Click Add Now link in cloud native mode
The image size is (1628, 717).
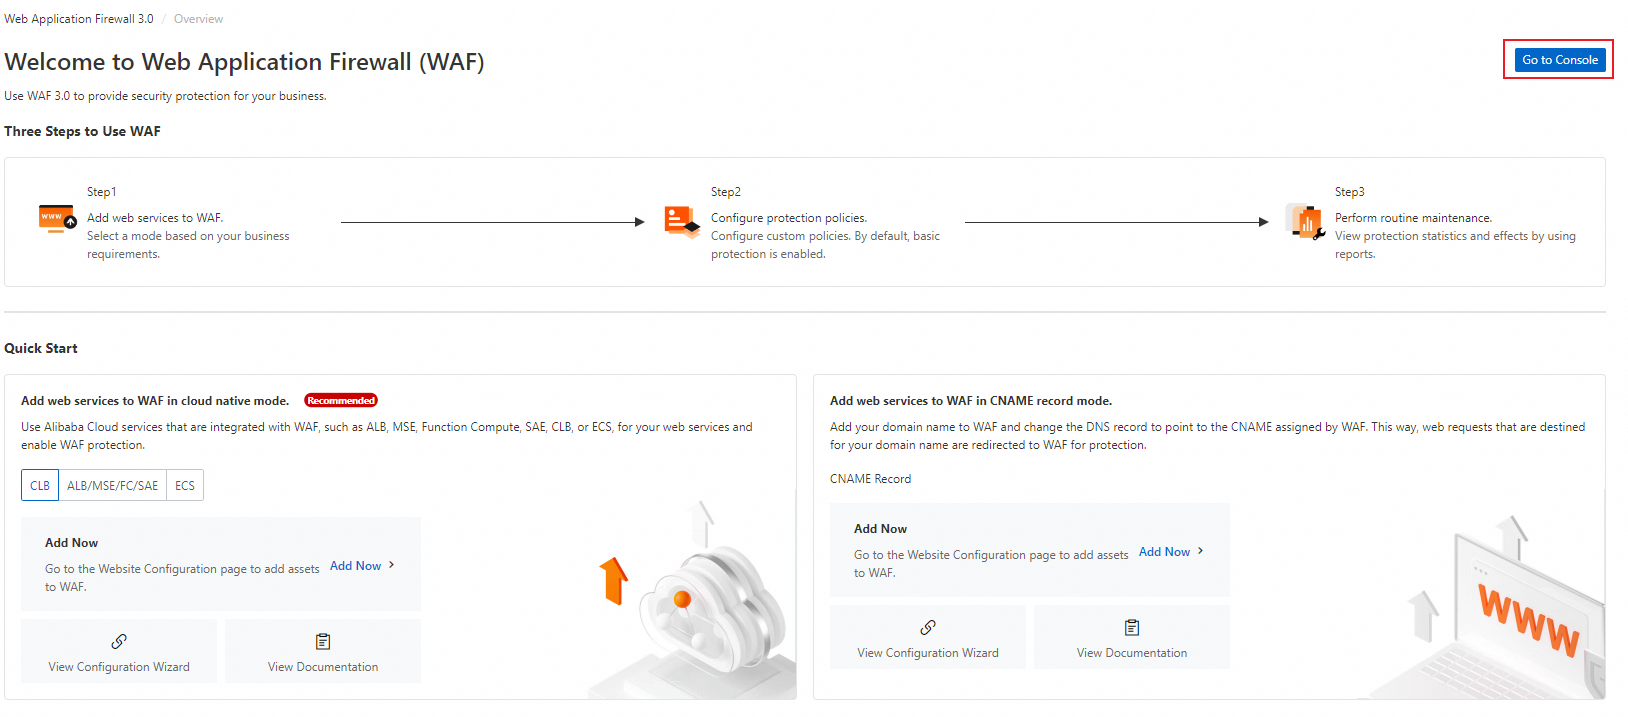[355, 566]
